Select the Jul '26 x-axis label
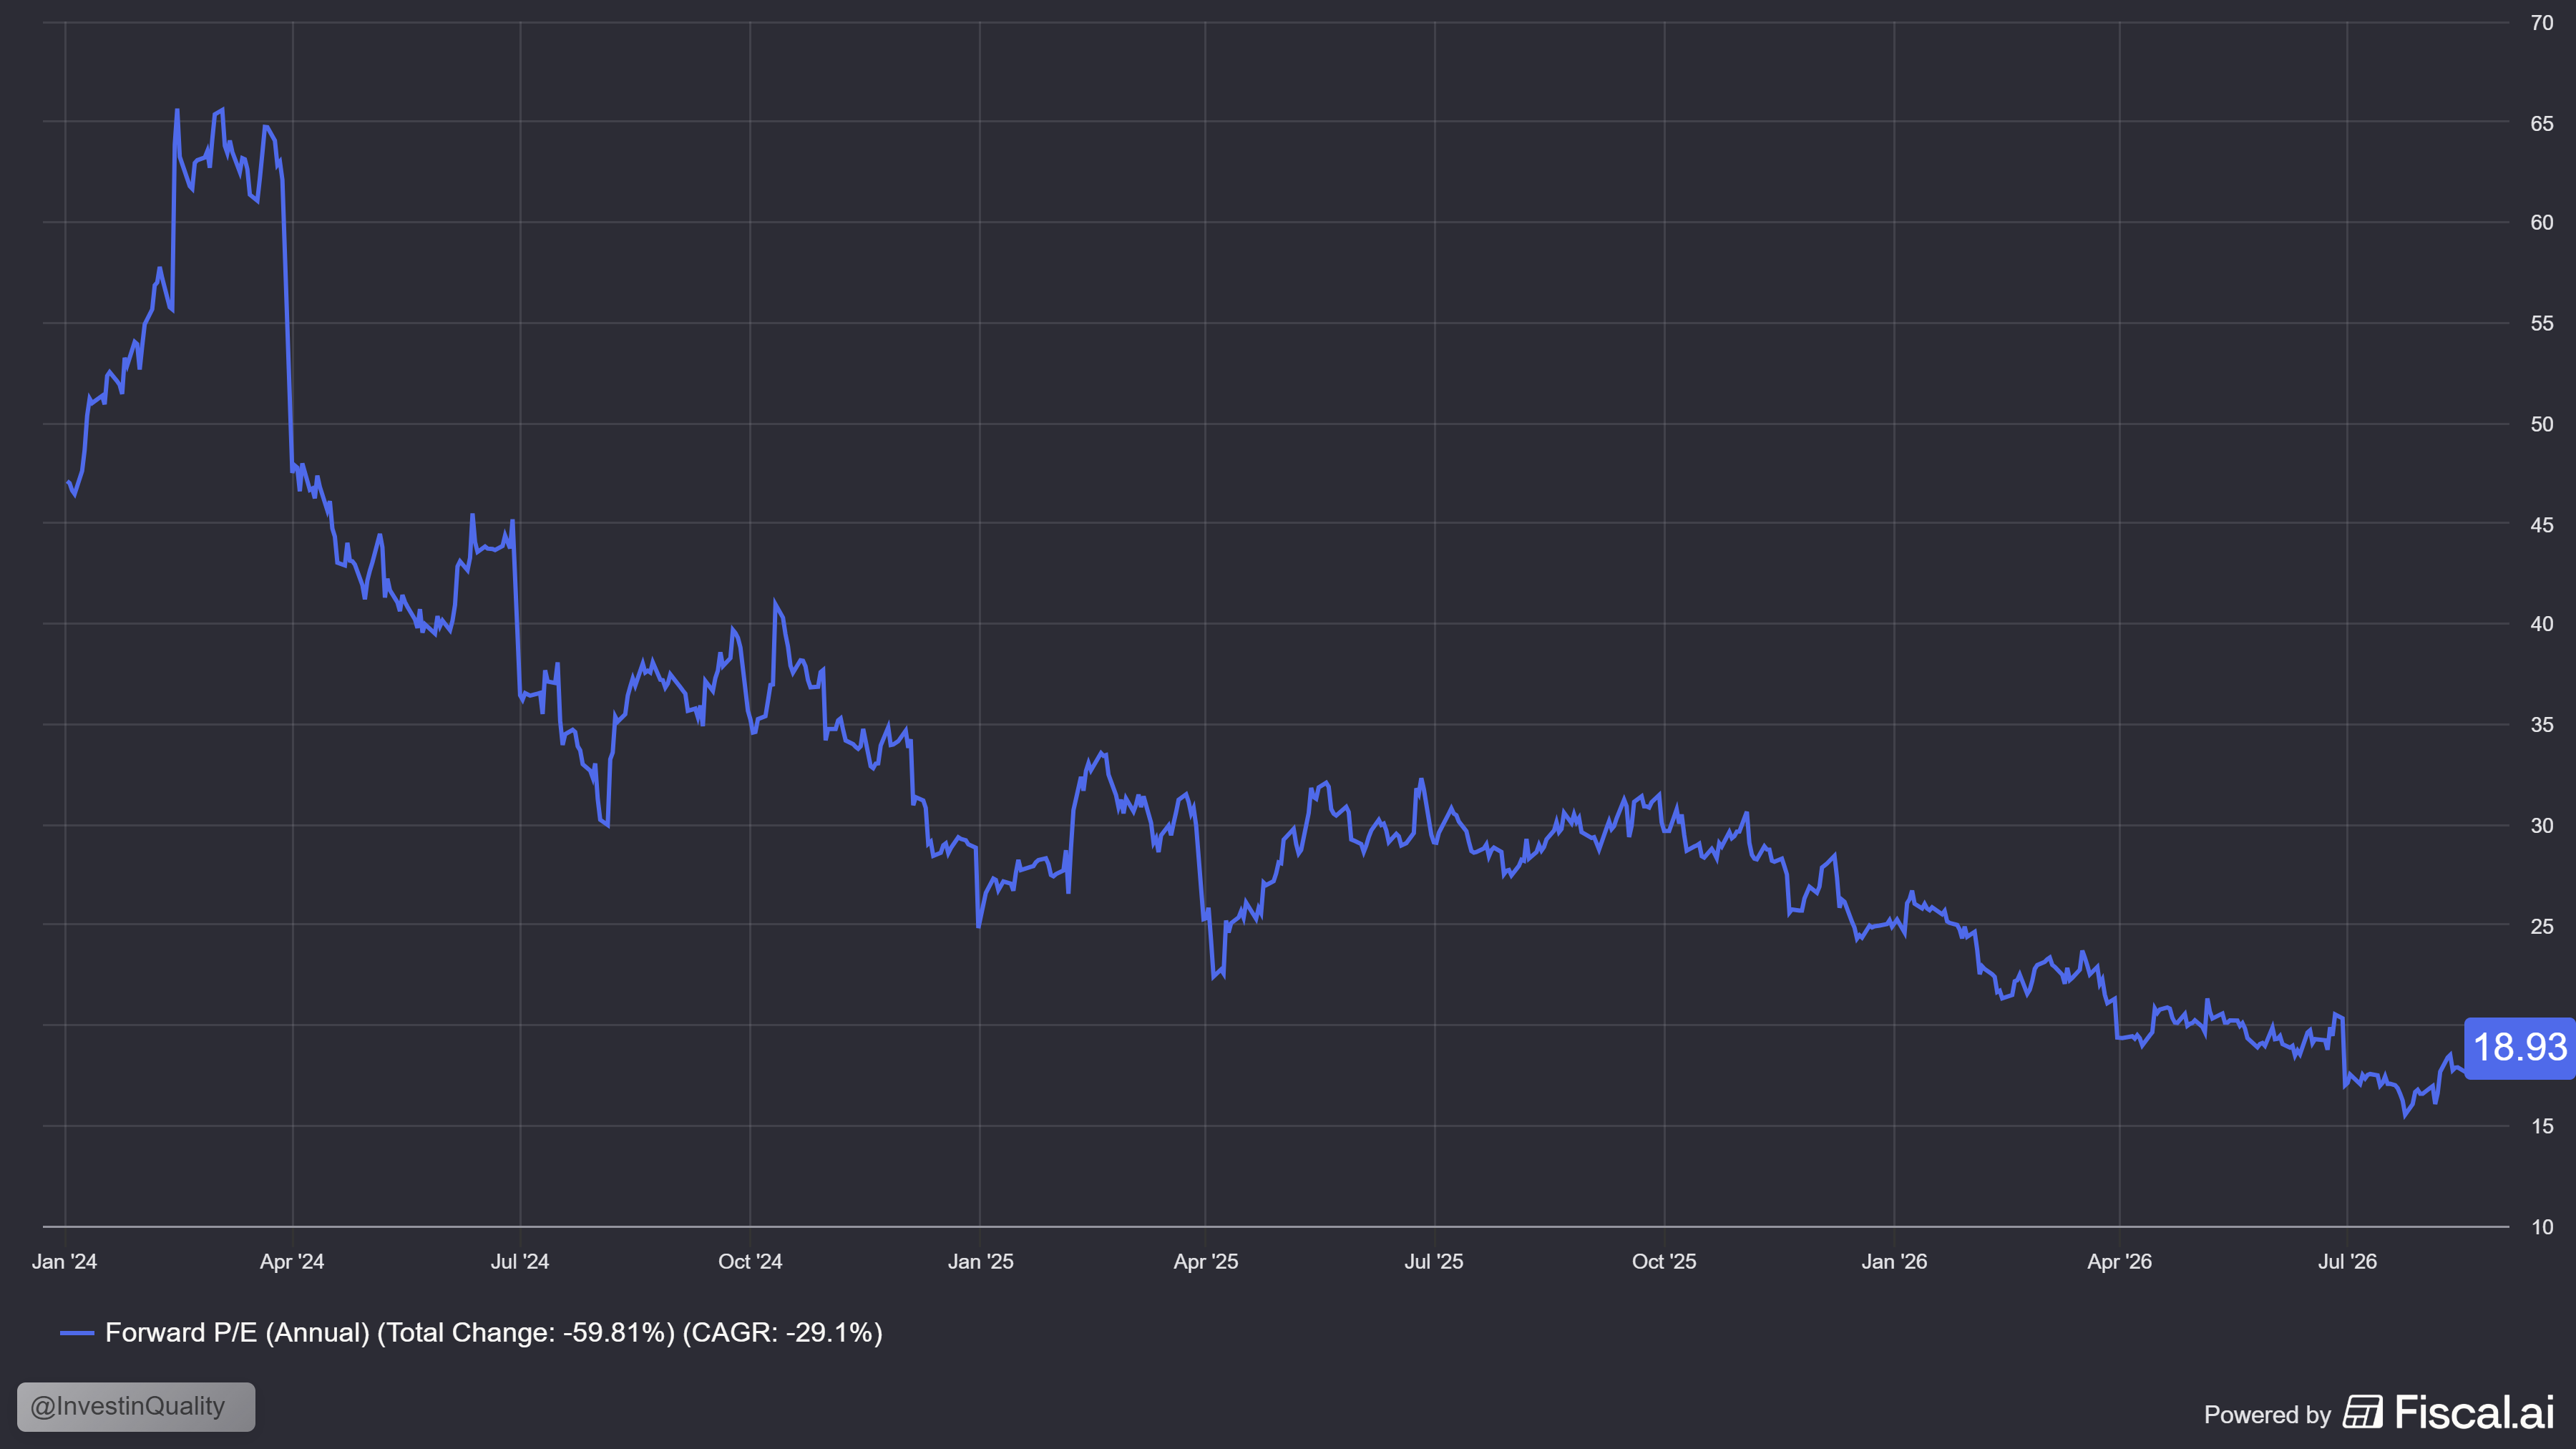This screenshot has height=1449, width=2576. pyautogui.click(x=2348, y=1262)
